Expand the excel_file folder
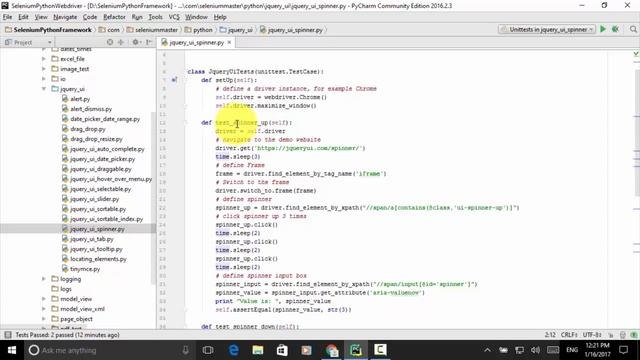This screenshot has width=640, height=360. point(44,59)
